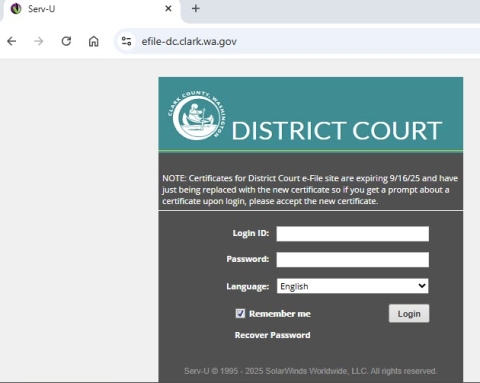Open the Recover Password link
This screenshot has width=480, height=383.
pos(272,335)
